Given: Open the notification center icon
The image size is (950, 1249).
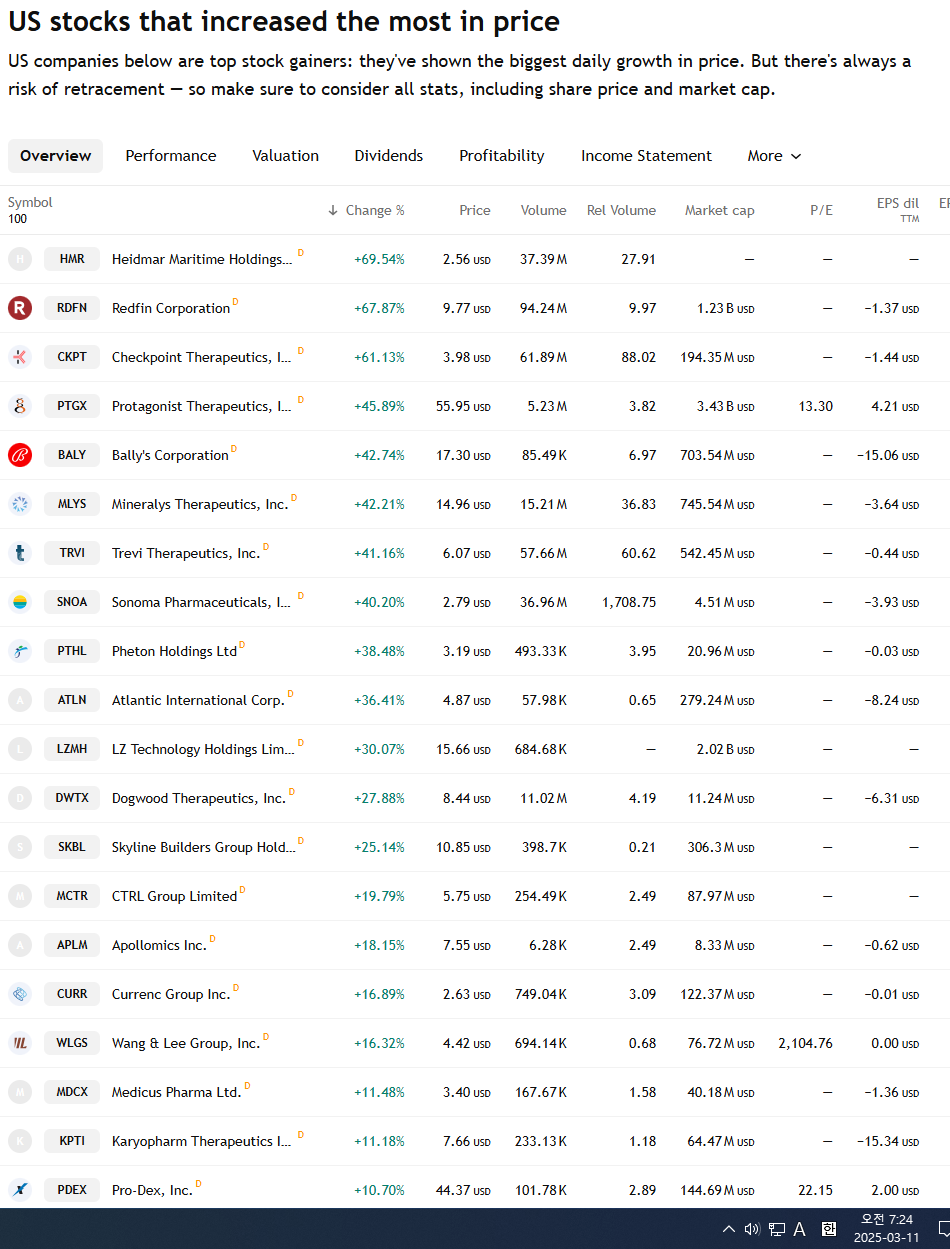Looking at the screenshot, I should click(x=942, y=1229).
